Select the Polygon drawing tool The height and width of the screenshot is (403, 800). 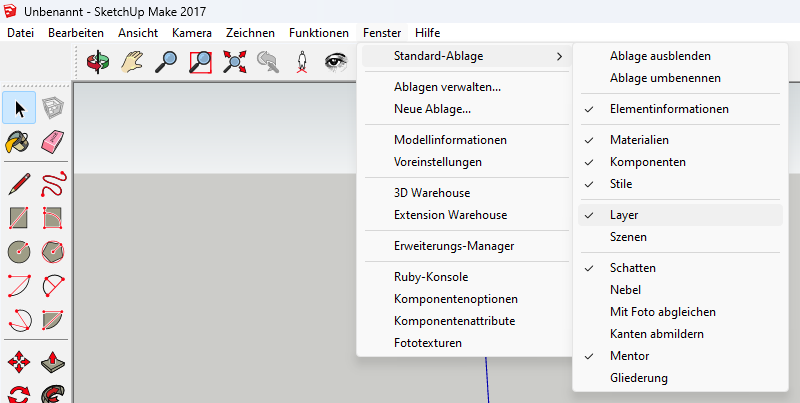53,251
